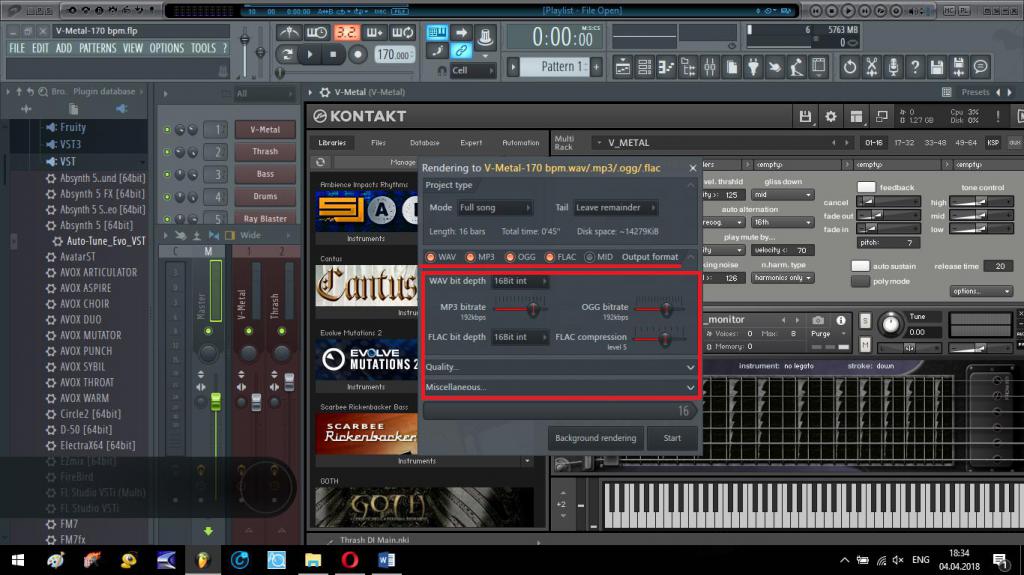1024x575 pixels.
Task: Open the Kontakt options dropdown
Action: click(980, 291)
